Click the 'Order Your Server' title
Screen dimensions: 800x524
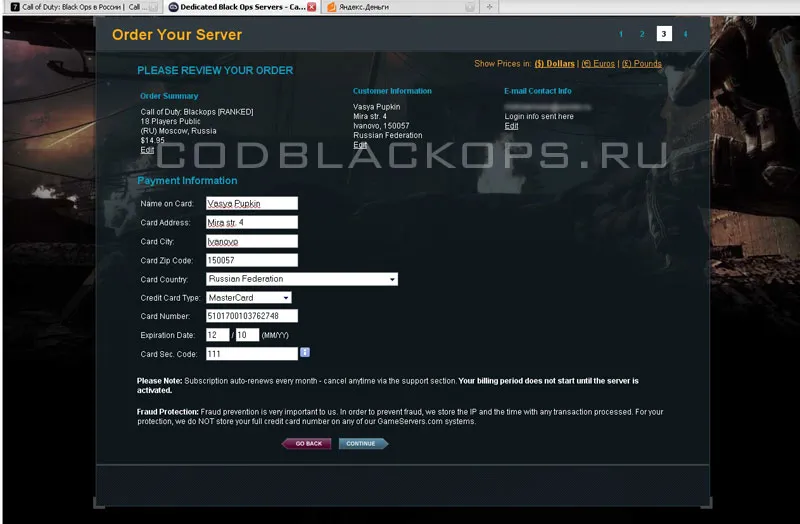coord(177,35)
